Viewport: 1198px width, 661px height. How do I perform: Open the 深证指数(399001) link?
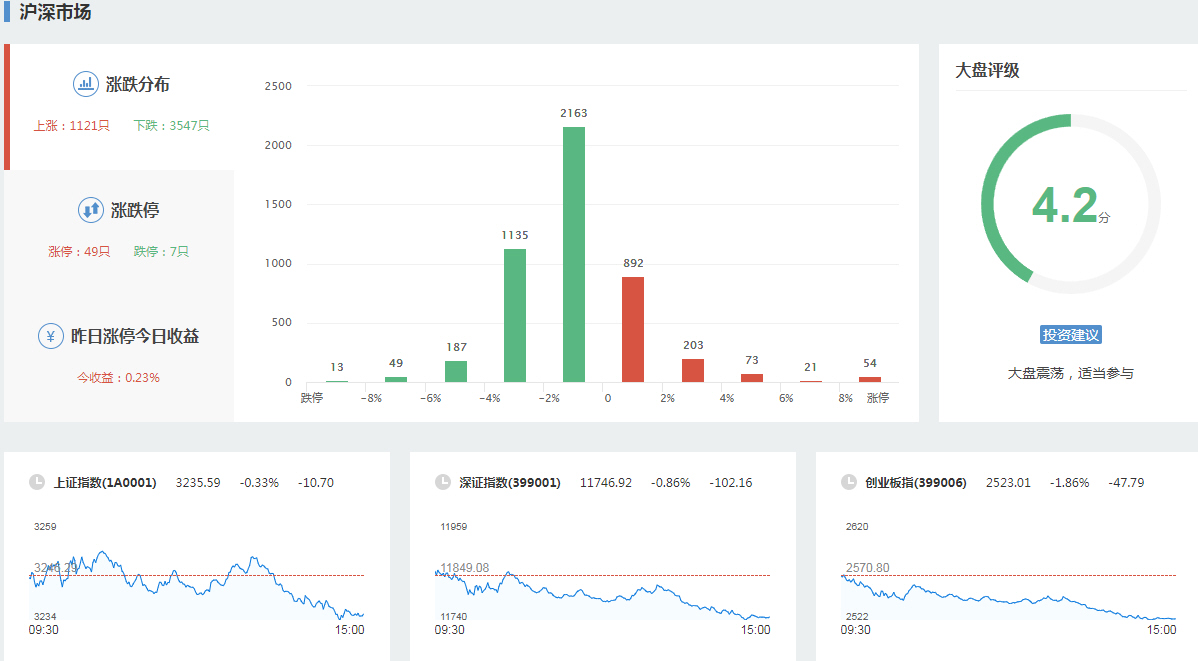tap(511, 482)
